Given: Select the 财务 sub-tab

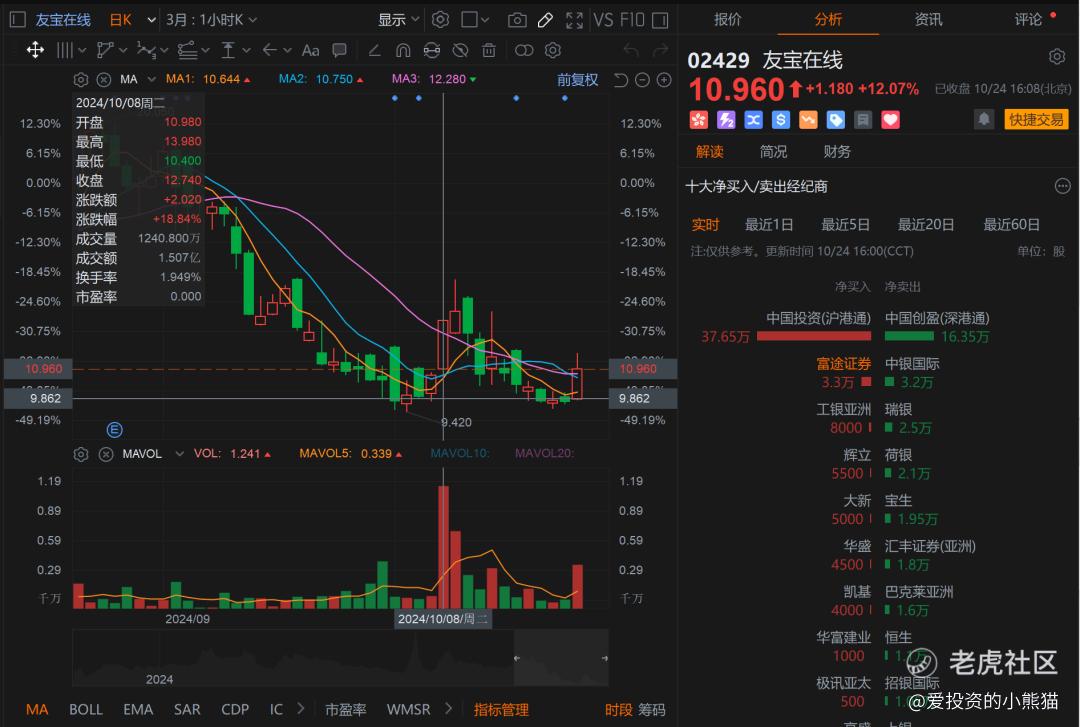Looking at the screenshot, I should tap(837, 152).
